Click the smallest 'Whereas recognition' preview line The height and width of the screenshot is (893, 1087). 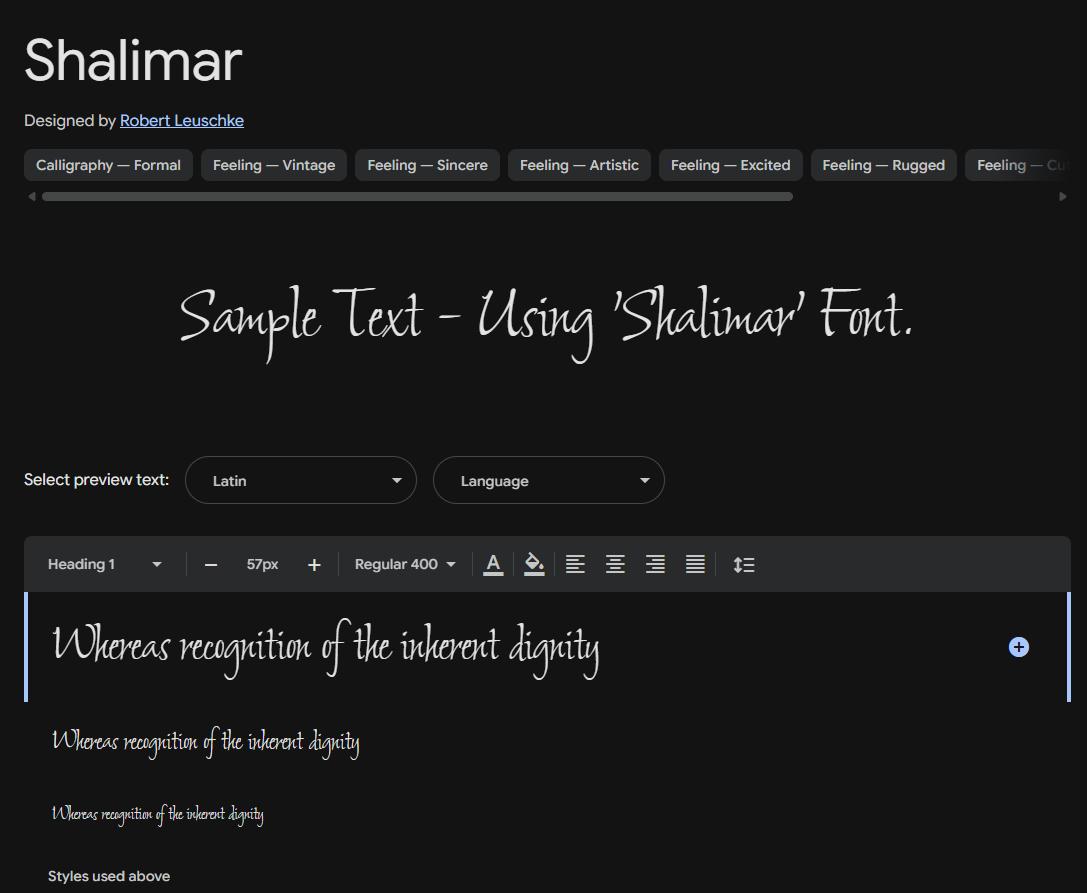[157, 813]
